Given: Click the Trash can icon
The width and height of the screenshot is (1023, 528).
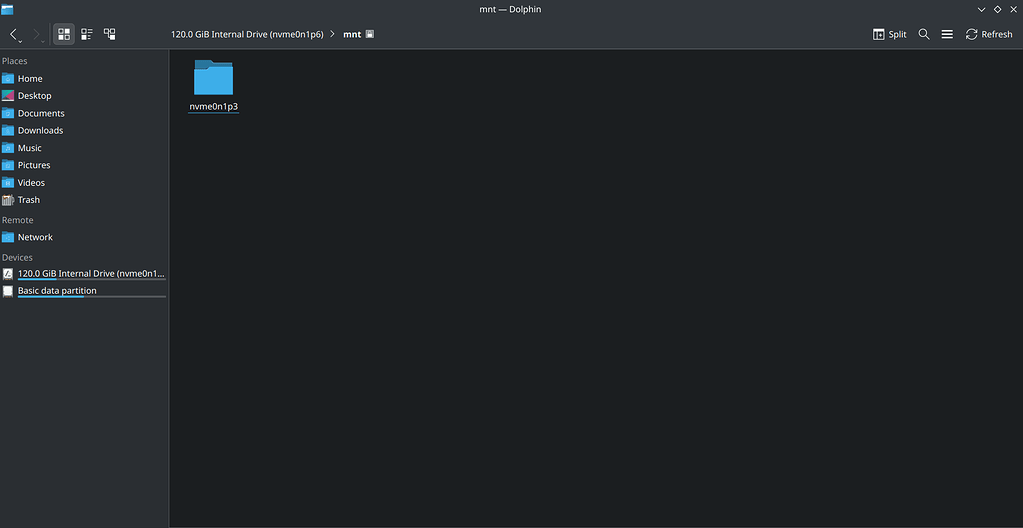Looking at the screenshot, I should pyautogui.click(x=8, y=200).
